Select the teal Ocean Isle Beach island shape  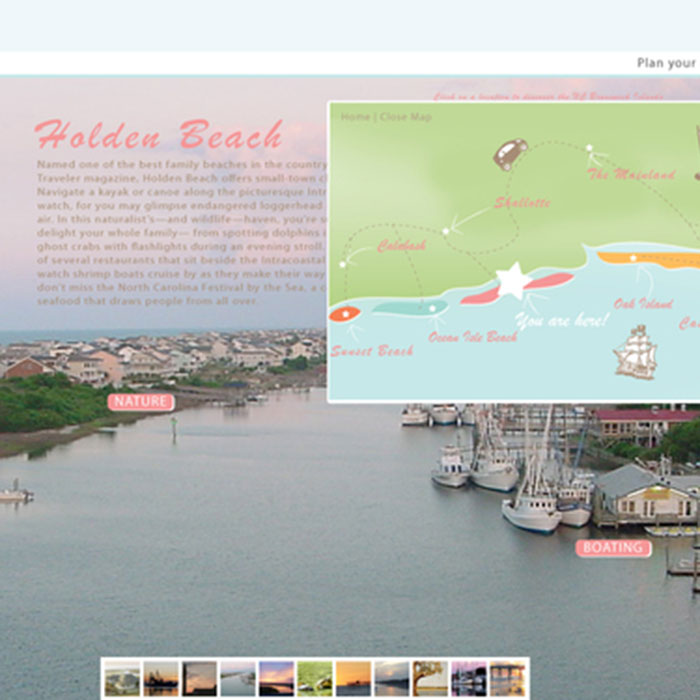pyautogui.click(x=410, y=308)
